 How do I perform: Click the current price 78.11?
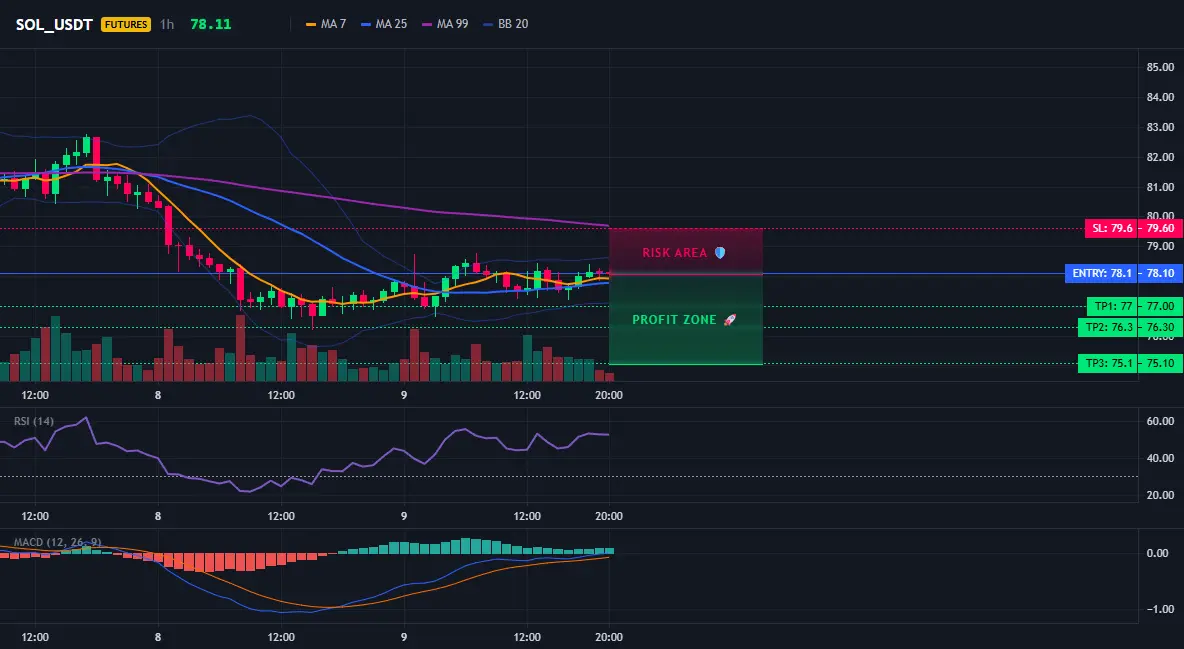click(x=211, y=24)
